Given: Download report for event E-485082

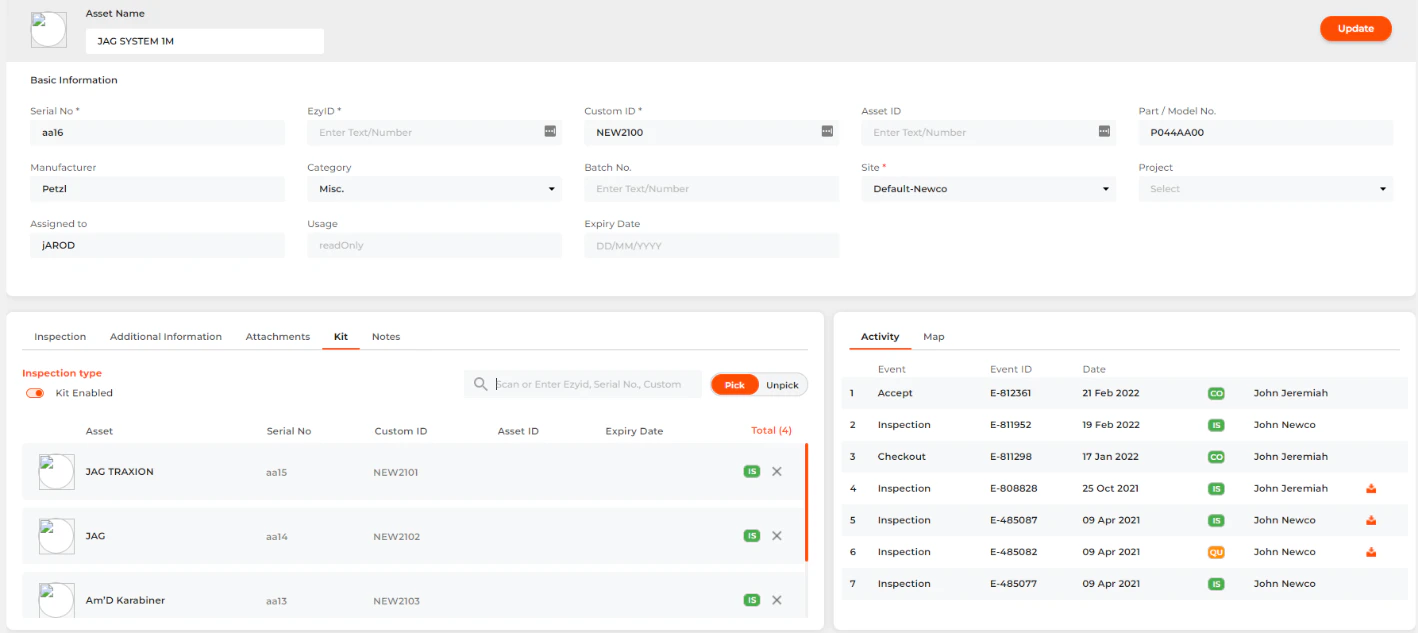Looking at the screenshot, I should click(x=1371, y=552).
